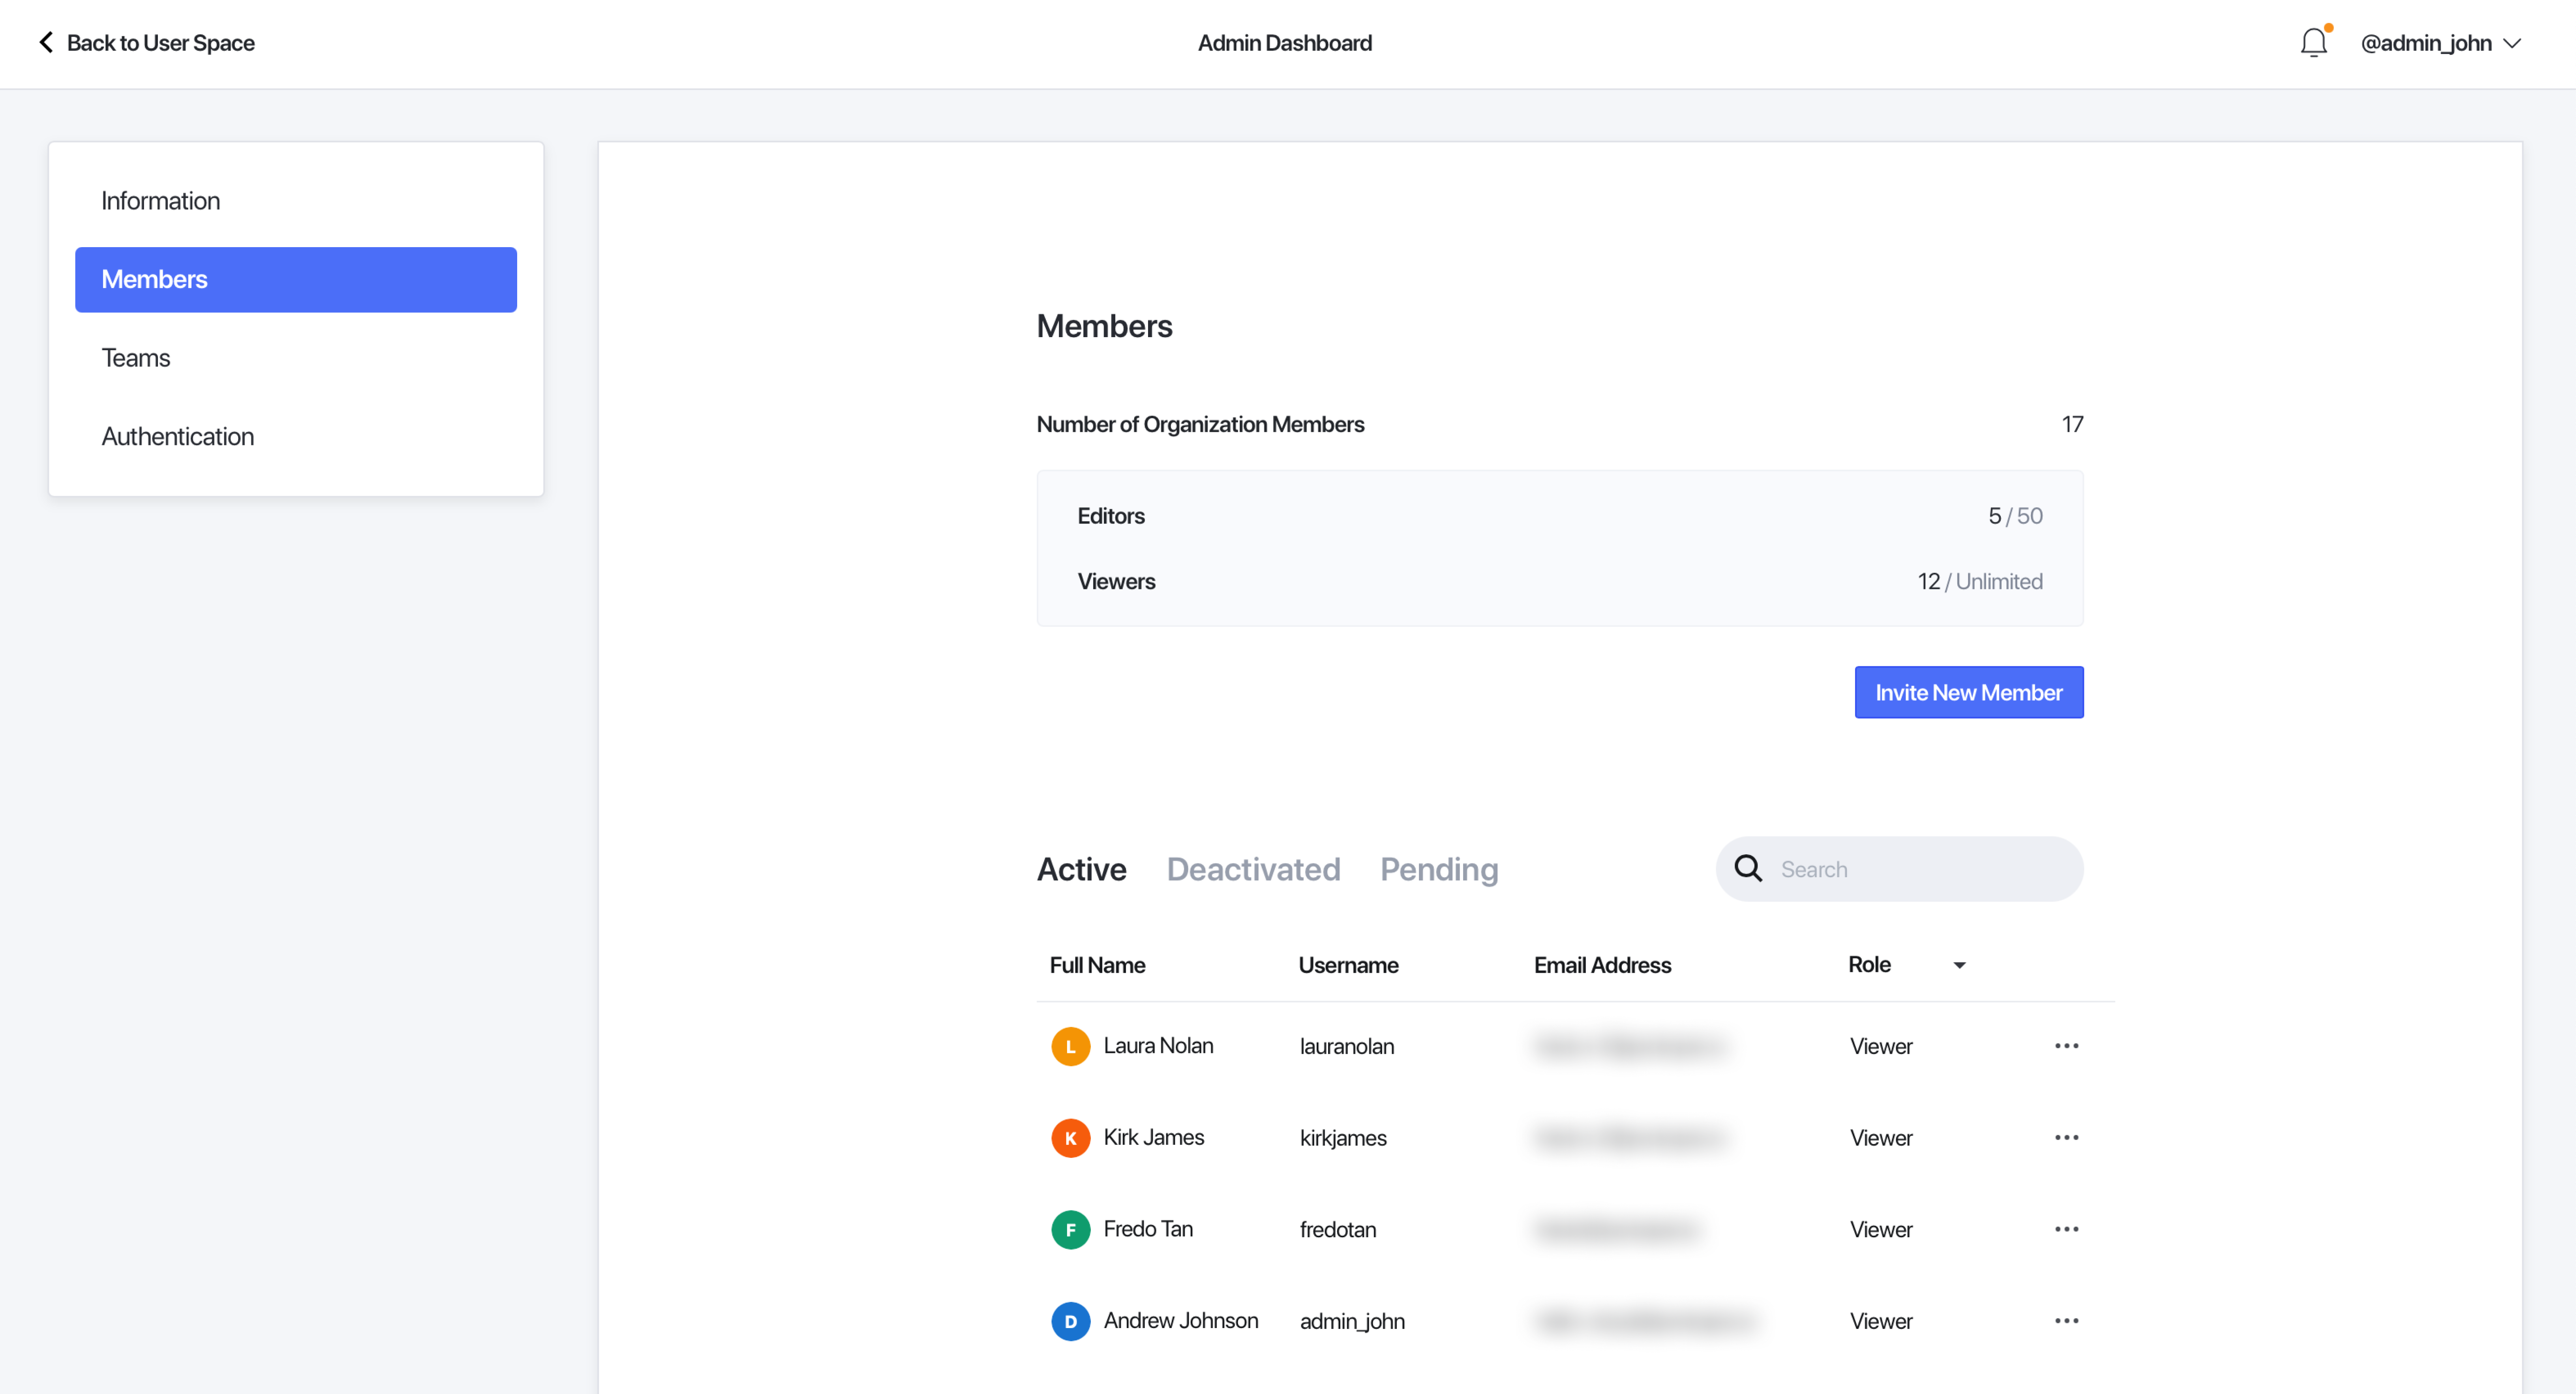Click username kirkjames
Viewport: 2576px width, 1394px height.
[x=1343, y=1139]
